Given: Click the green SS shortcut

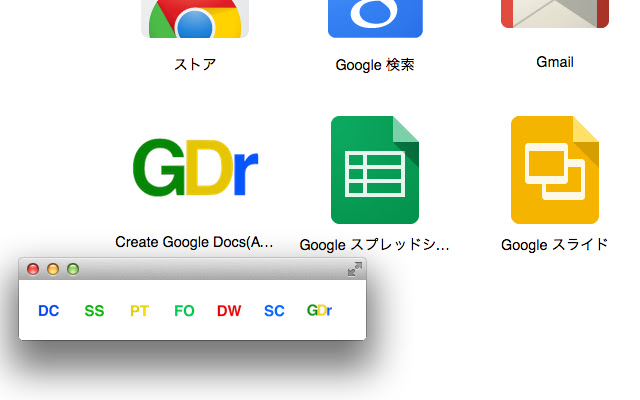Looking at the screenshot, I should pyautogui.click(x=94, y=311).
